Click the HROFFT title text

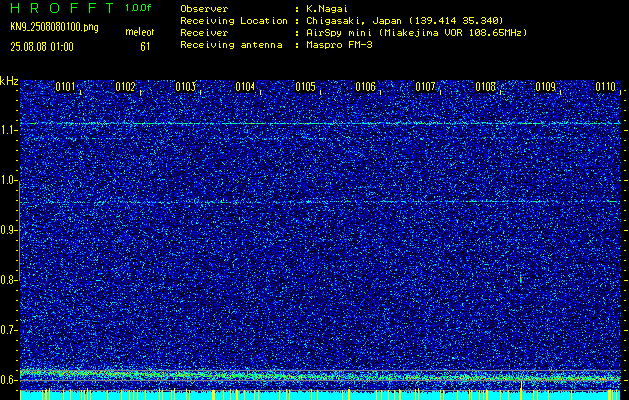(62, 8)
